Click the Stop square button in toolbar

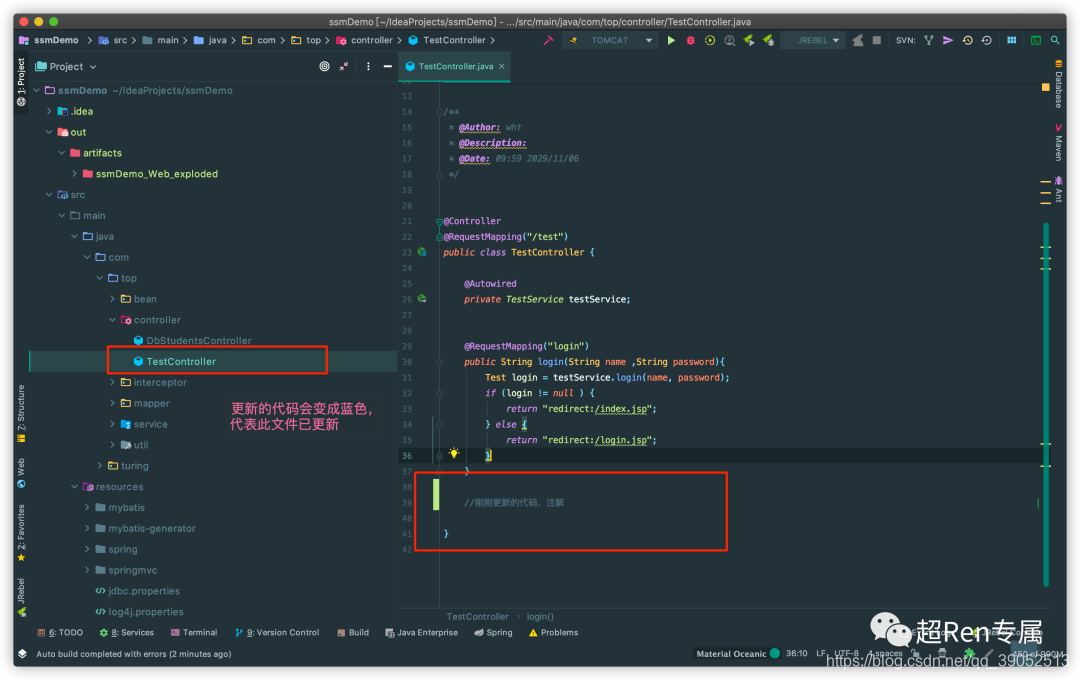(x=877, y=41)
